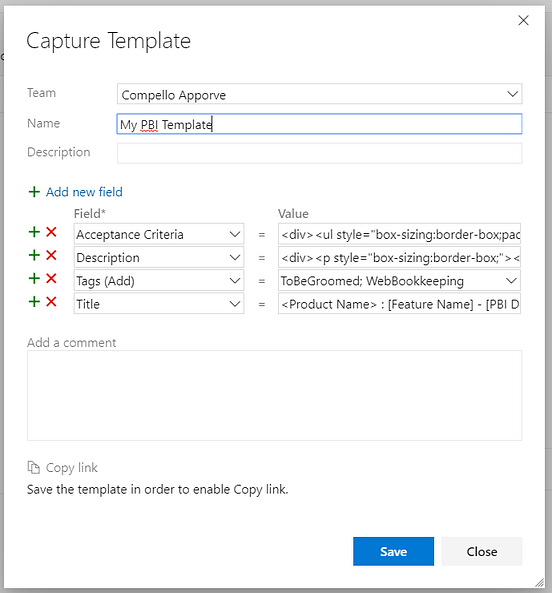The image size is (552, 593).
Task: Click the Description value starting with <div><p
Action: click(399, 258)
